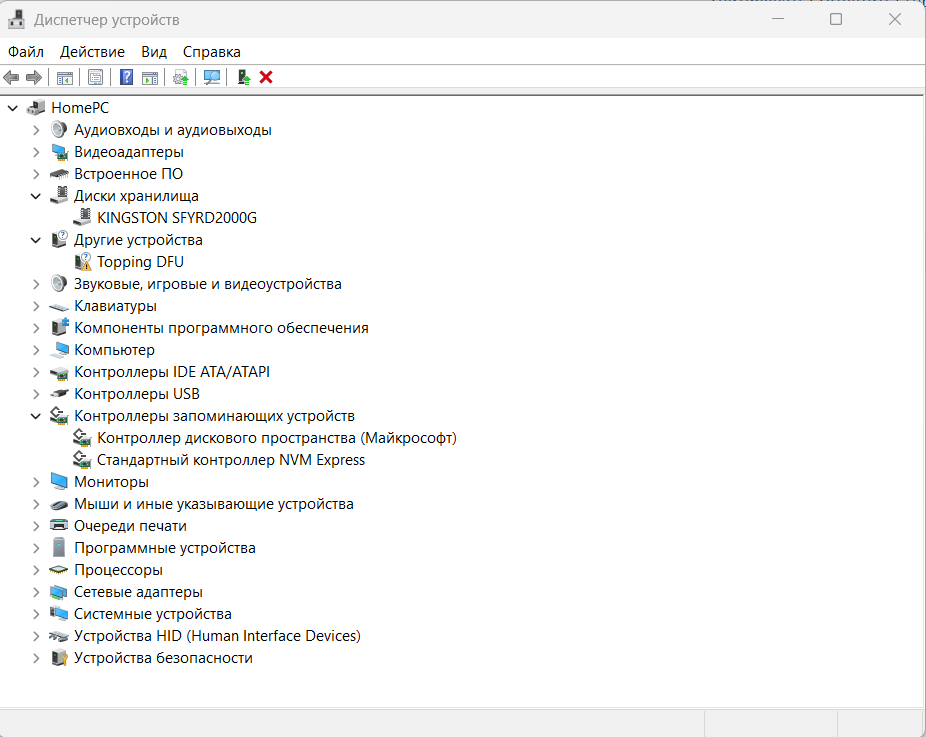
Task: Click the keyboard icon beside Клавиатуры
Action: (59, 306)
